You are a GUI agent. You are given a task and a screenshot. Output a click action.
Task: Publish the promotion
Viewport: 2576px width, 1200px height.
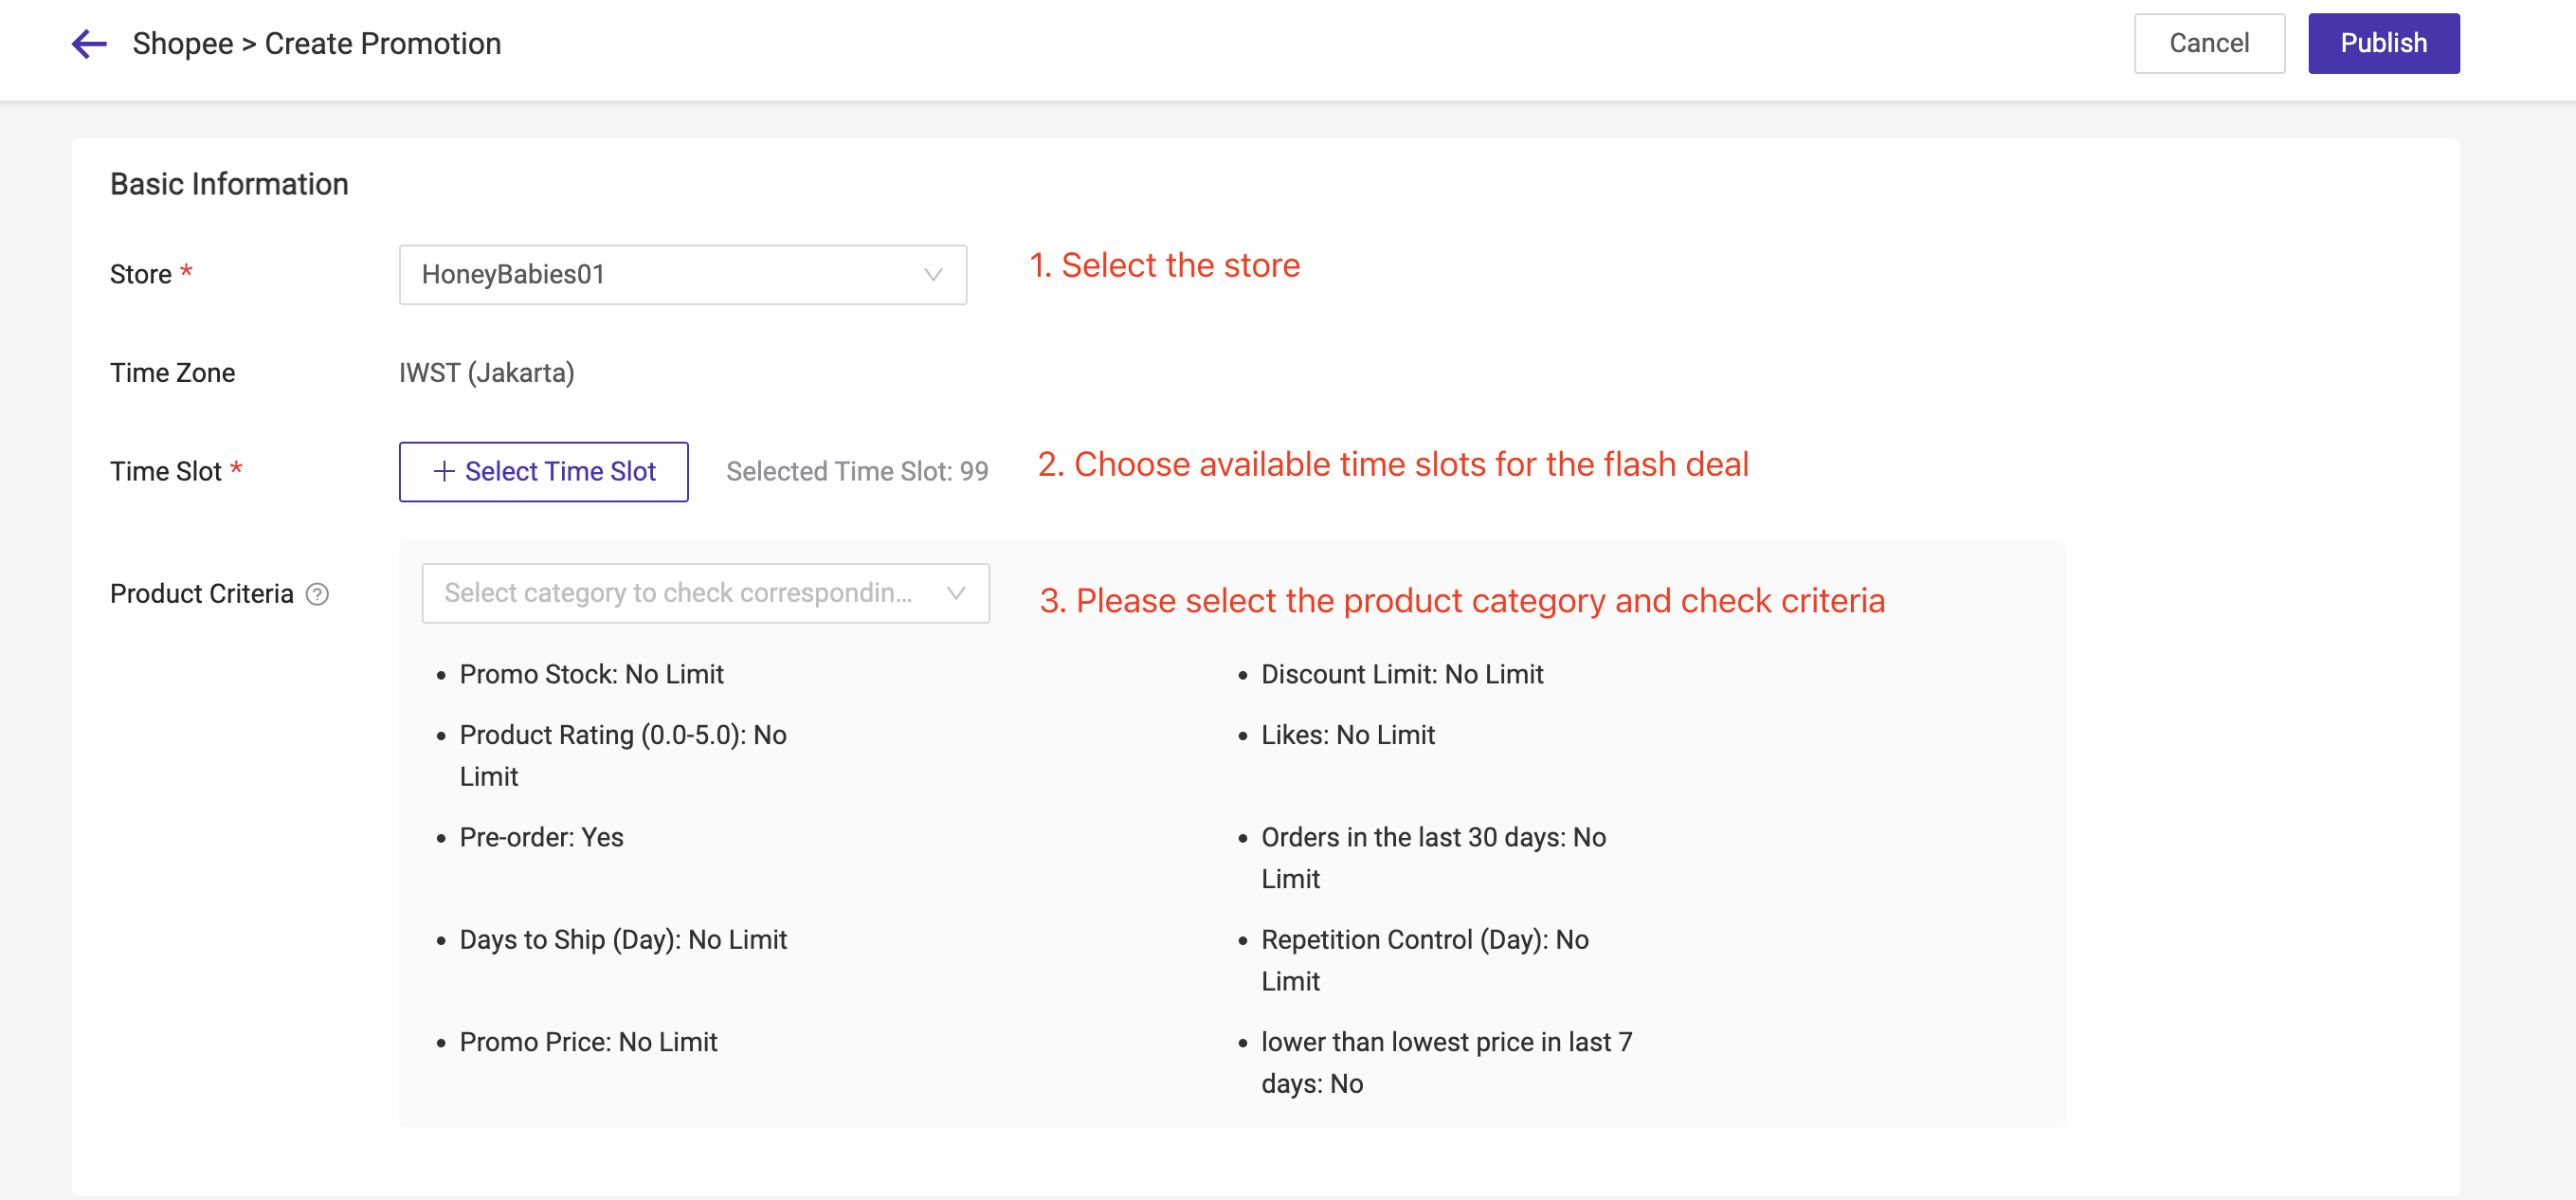[2383, 43]
